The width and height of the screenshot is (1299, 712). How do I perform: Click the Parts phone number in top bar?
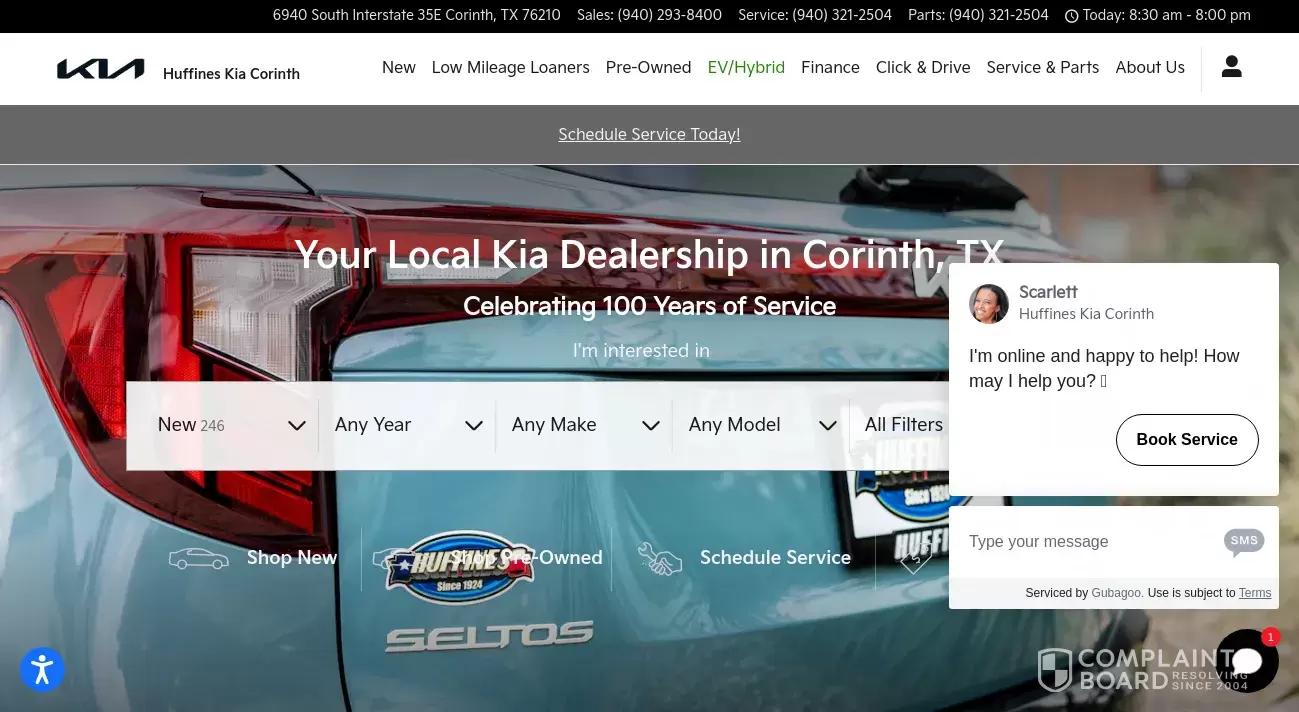coord(999,16)
